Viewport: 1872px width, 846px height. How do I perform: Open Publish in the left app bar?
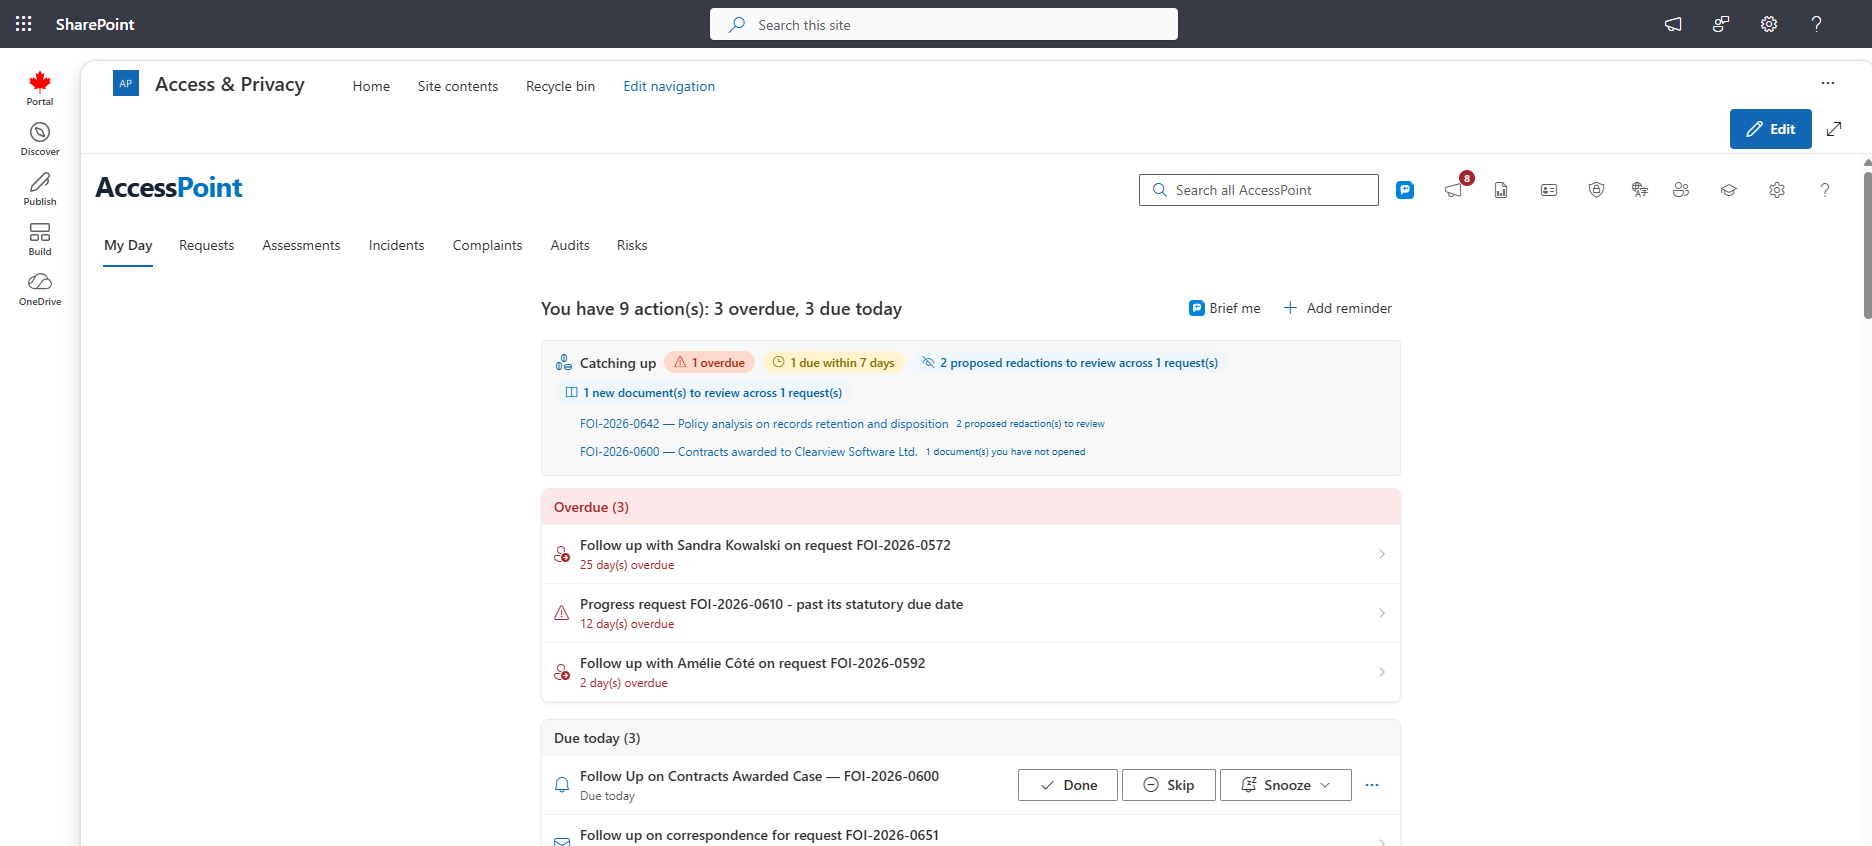tap(40, 189)
